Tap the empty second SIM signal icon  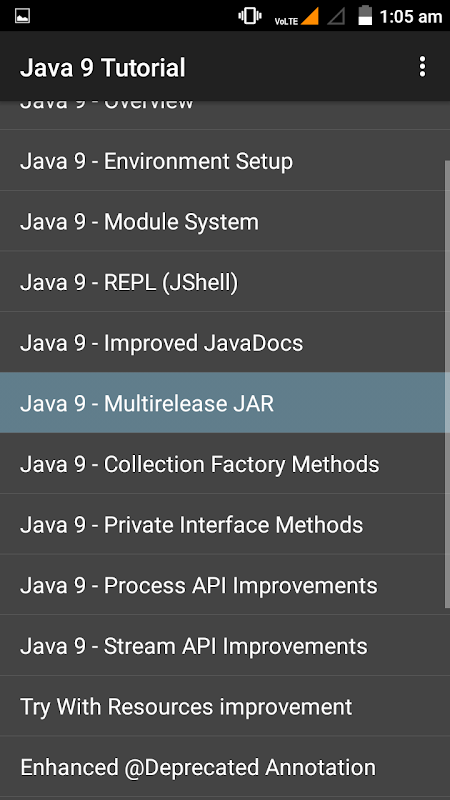coord(336,16)
